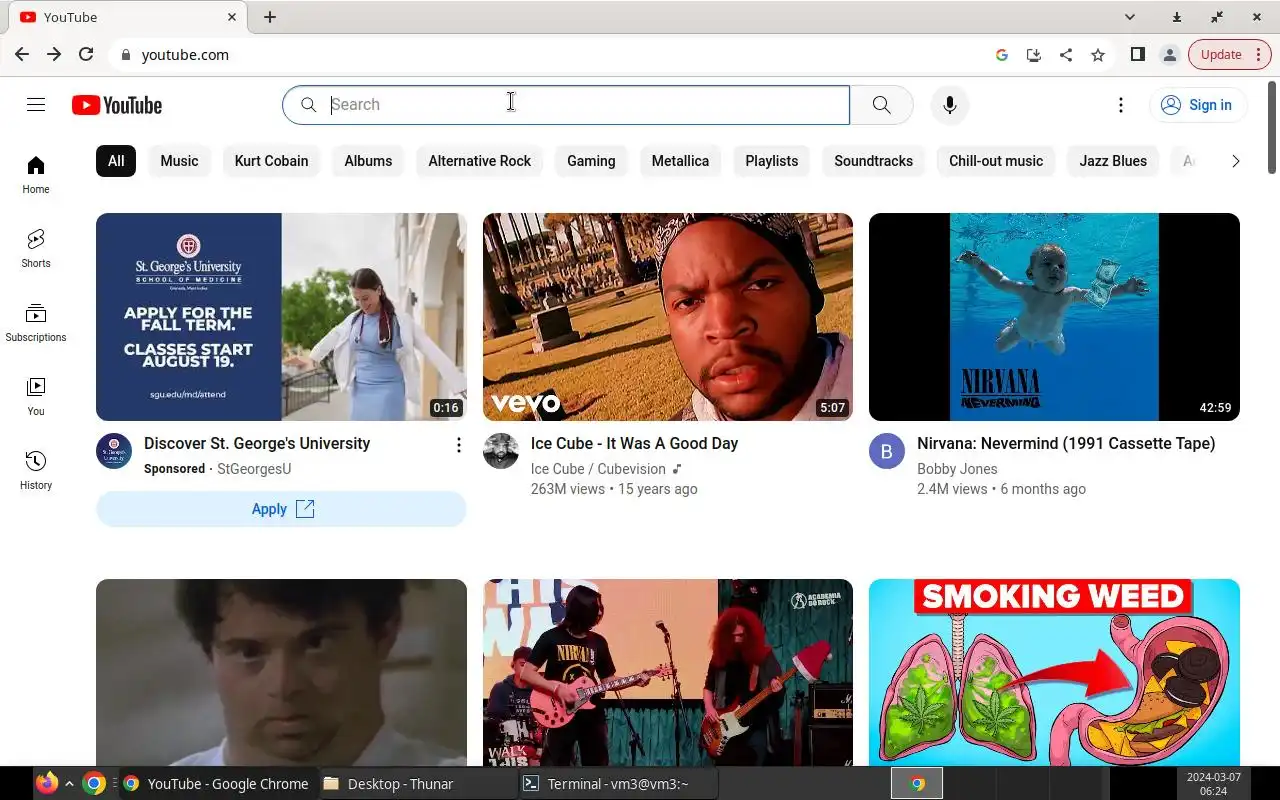Switch to Desktop - Thunar taskbar window
This screenshot has height=800, width=1280.
click(x=418, y=784)
